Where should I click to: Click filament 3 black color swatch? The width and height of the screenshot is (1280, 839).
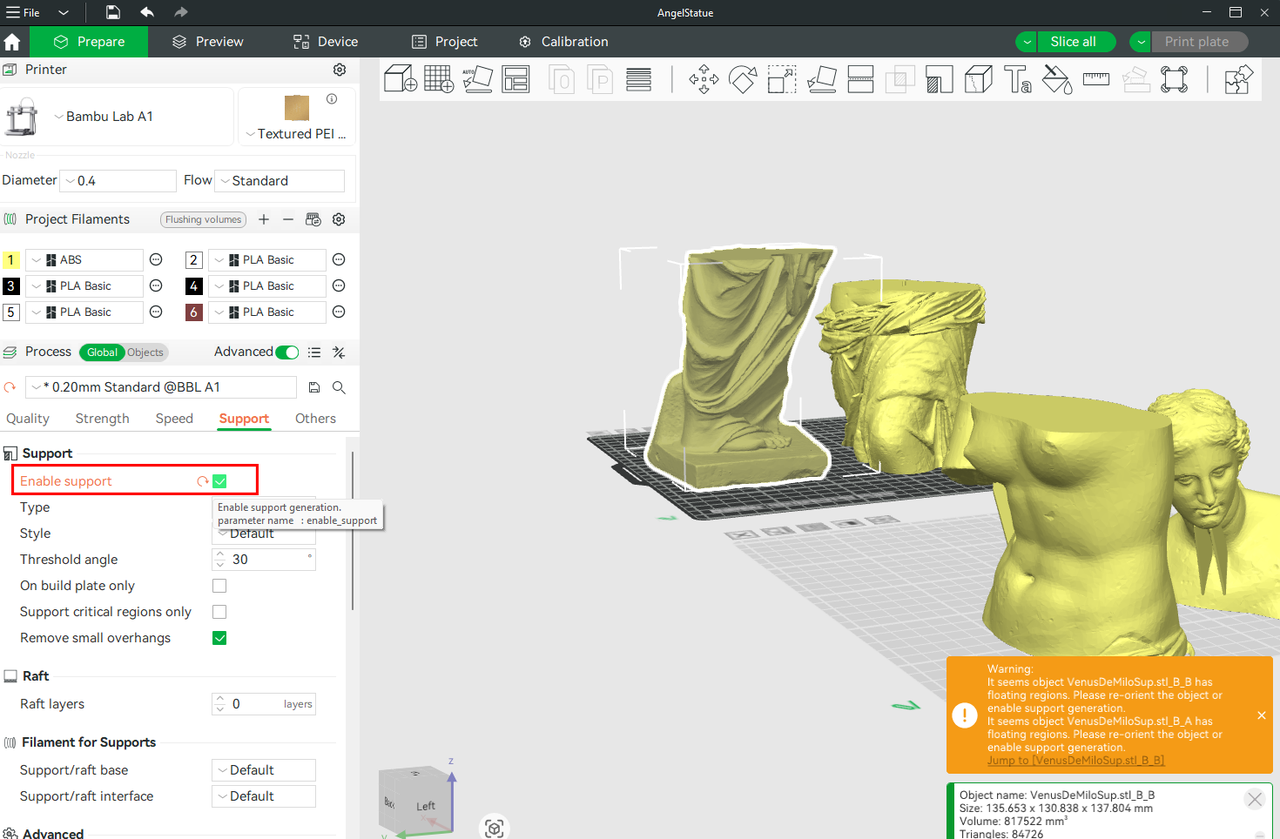pyautogui.click(x=12, y=286)
